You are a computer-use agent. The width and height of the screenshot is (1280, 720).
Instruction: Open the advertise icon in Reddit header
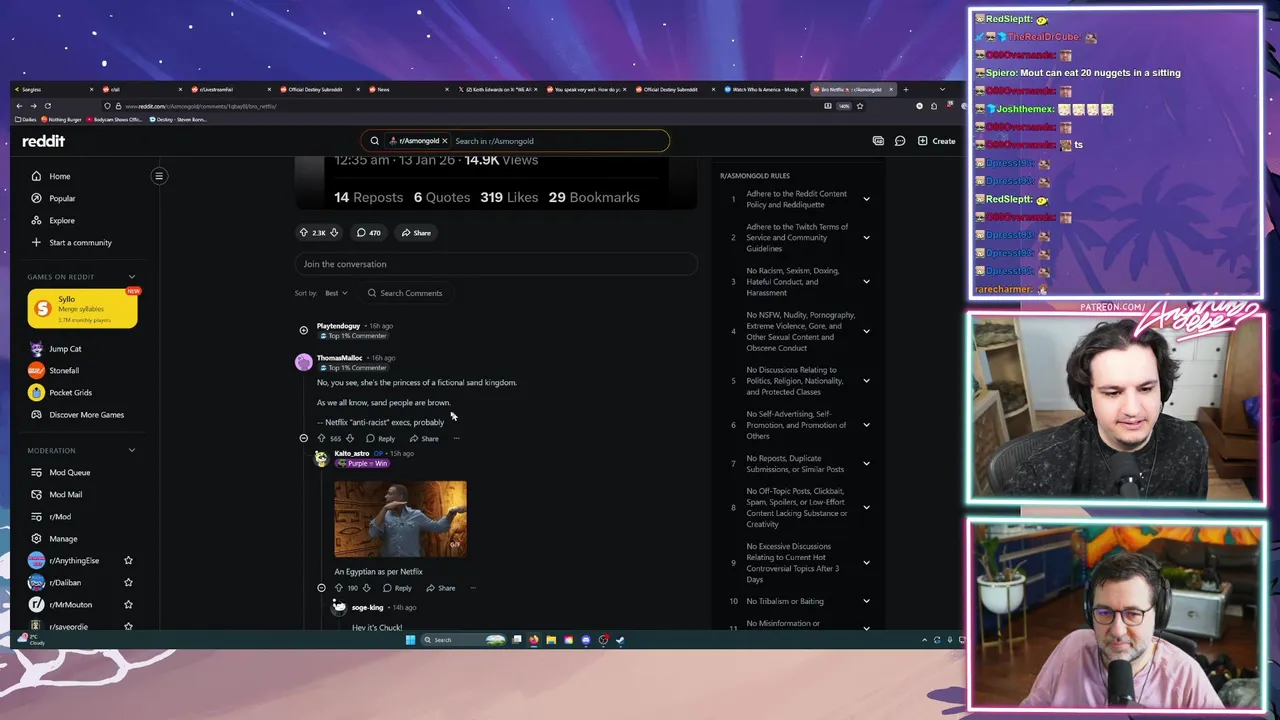click(x=877, y=141)
